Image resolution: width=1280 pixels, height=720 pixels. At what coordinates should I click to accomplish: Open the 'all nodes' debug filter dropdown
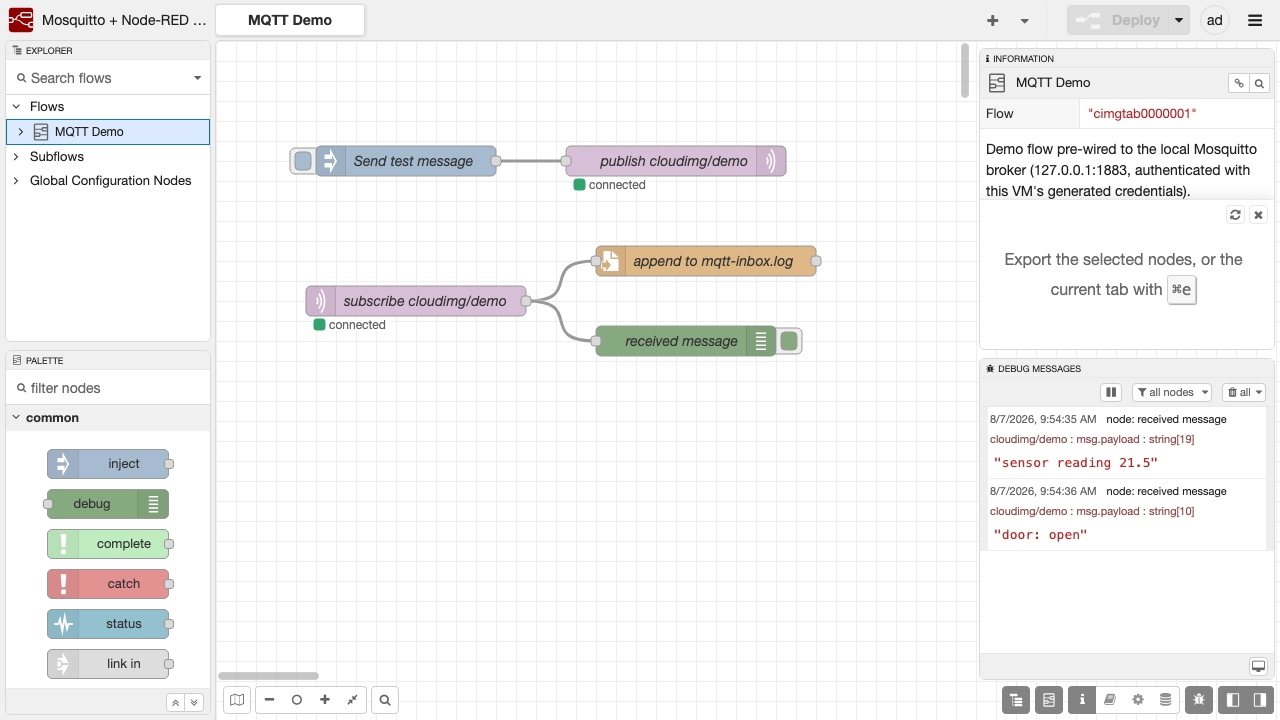coord(1172,392)
